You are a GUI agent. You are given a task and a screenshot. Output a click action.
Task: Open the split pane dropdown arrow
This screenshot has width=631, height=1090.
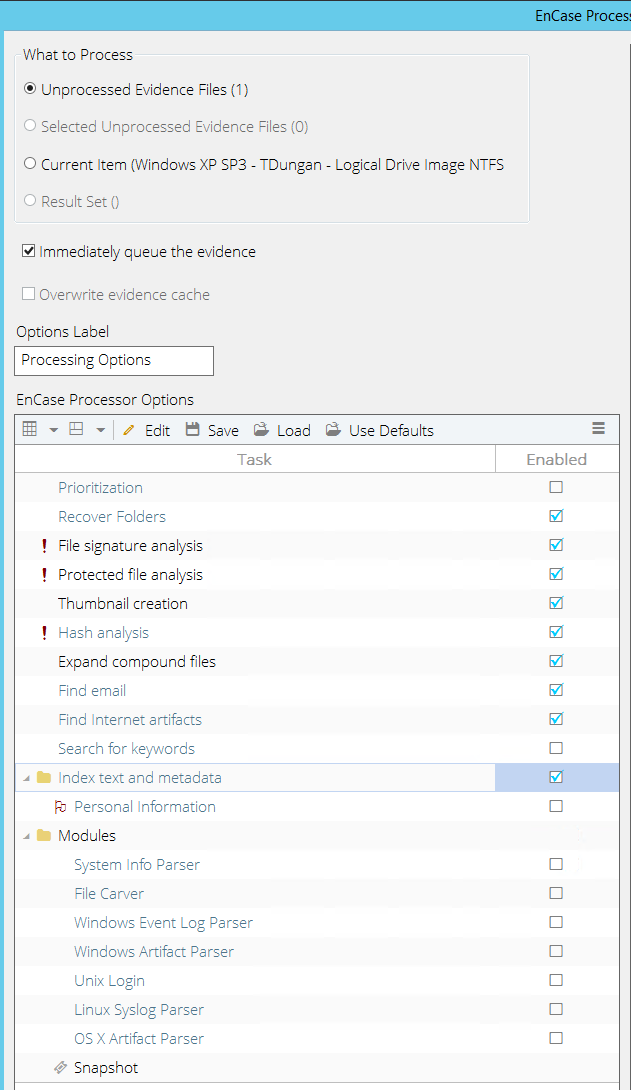(x=101, y=430)
